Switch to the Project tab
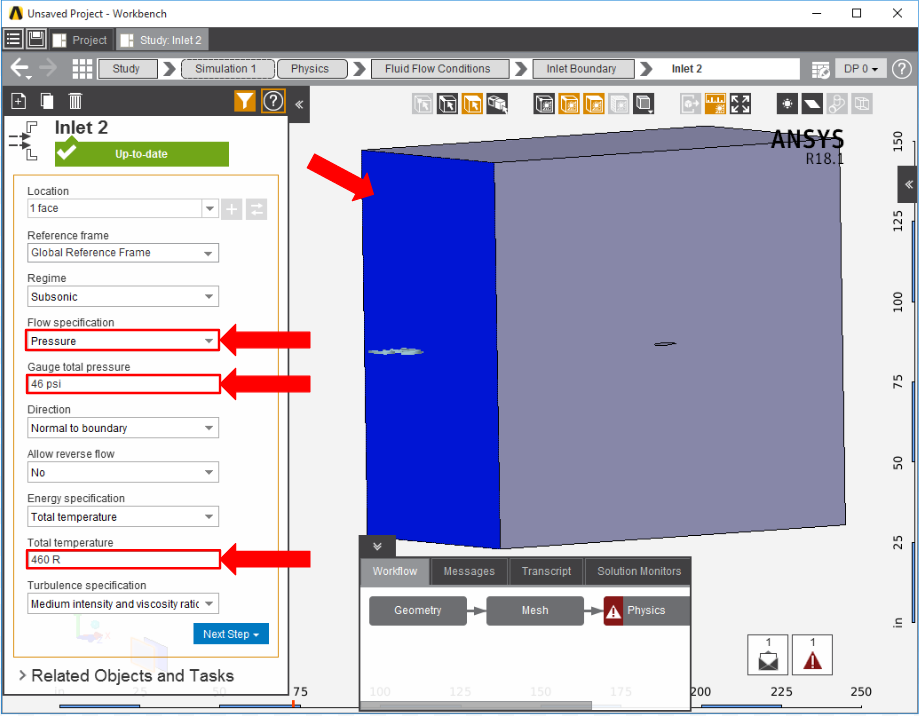The width and height of the screenshot is (919, 716). click(80, 40)
